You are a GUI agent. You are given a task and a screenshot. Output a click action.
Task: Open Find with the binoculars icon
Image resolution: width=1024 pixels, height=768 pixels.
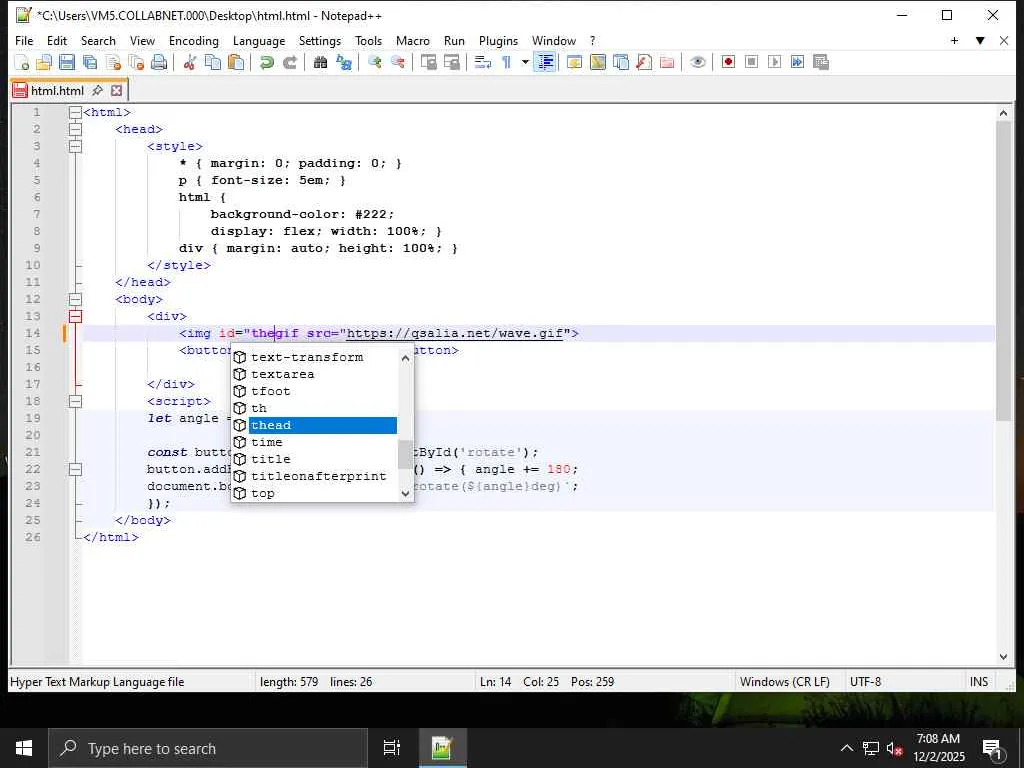320,63
